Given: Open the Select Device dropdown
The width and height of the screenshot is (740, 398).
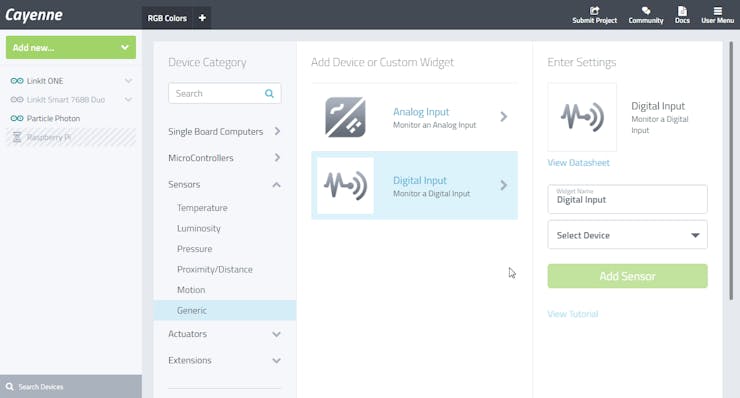Looking at the screenshot, I should [627, 235].
